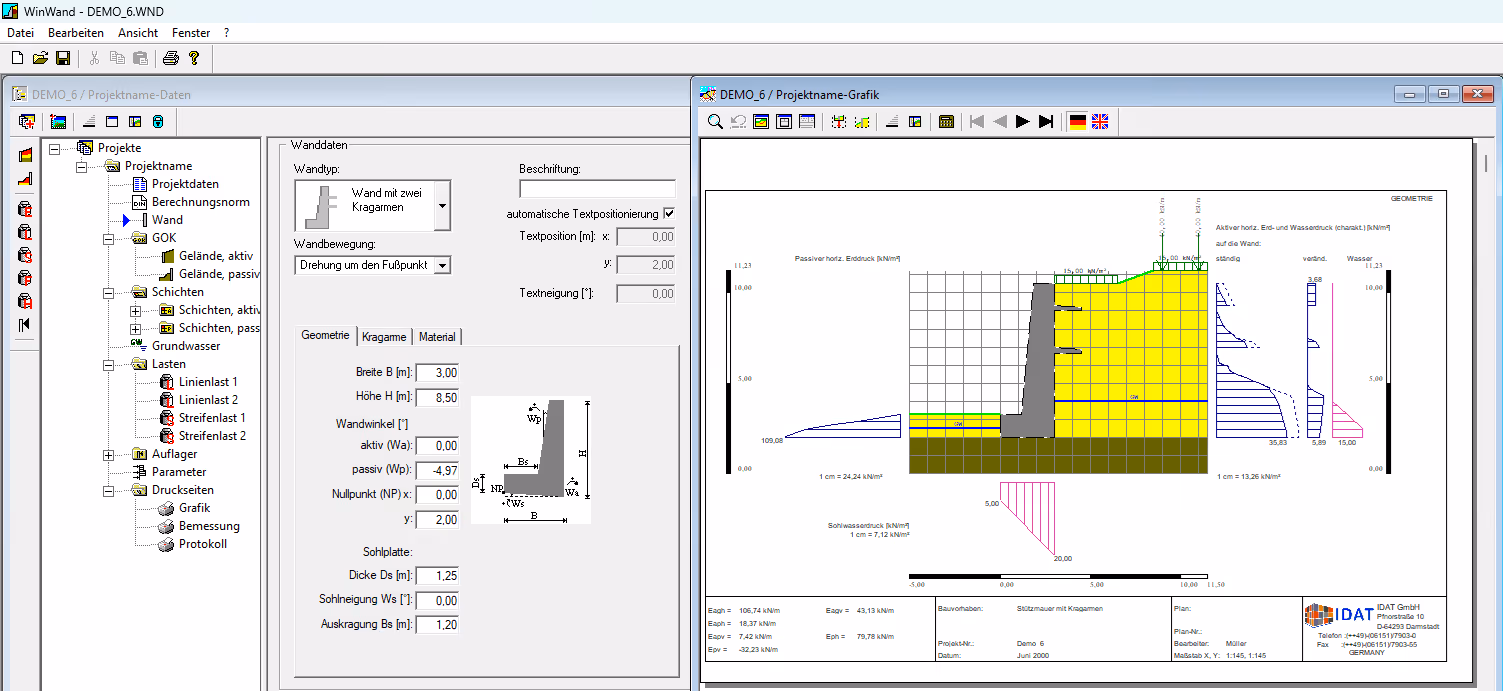Select the German flag language icon
This screenshot has width=1503, height=691.
(x=1077, y=122)
